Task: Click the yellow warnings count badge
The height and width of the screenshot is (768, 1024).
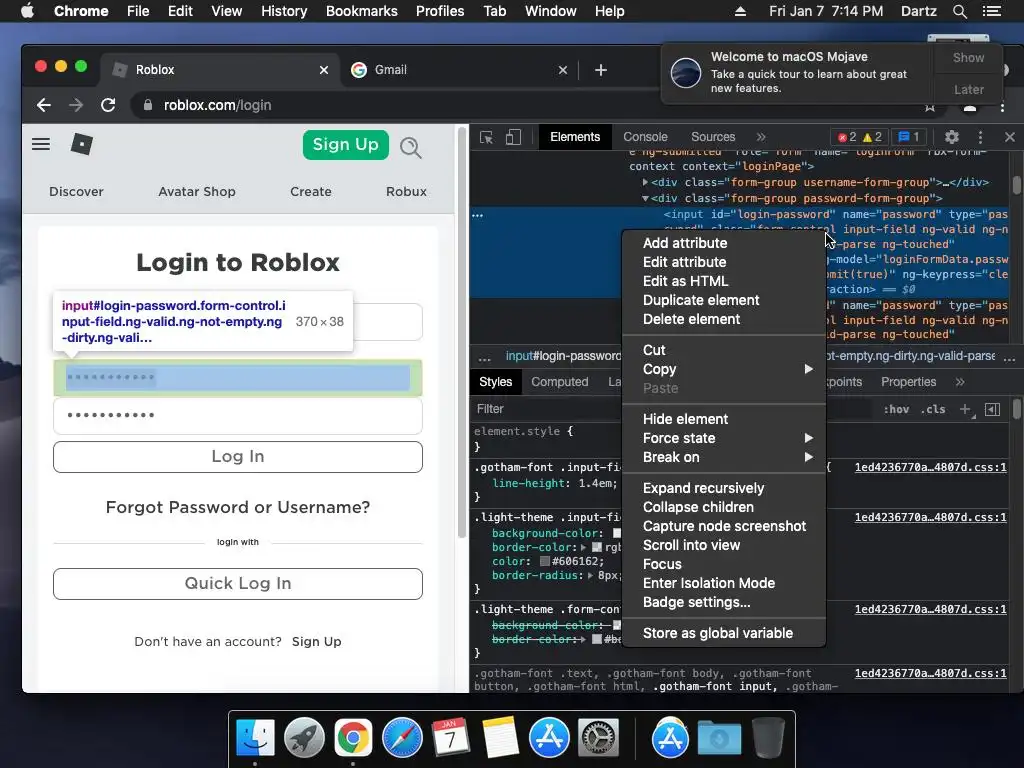Action: tap(872, 136)
